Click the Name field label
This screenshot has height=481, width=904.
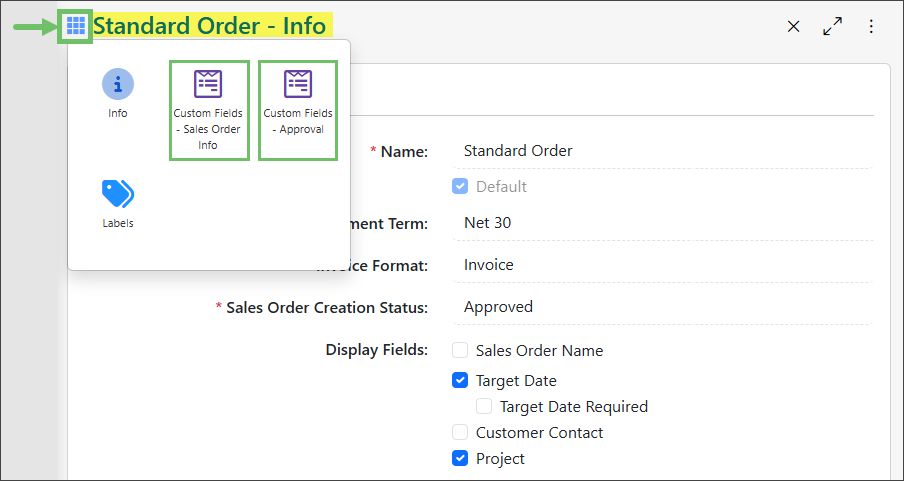(404, 152)
